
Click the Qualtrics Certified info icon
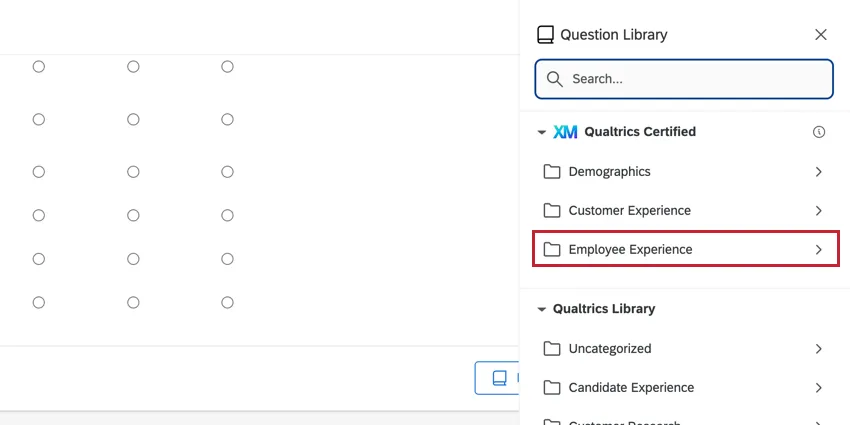(x=819, y=132)
